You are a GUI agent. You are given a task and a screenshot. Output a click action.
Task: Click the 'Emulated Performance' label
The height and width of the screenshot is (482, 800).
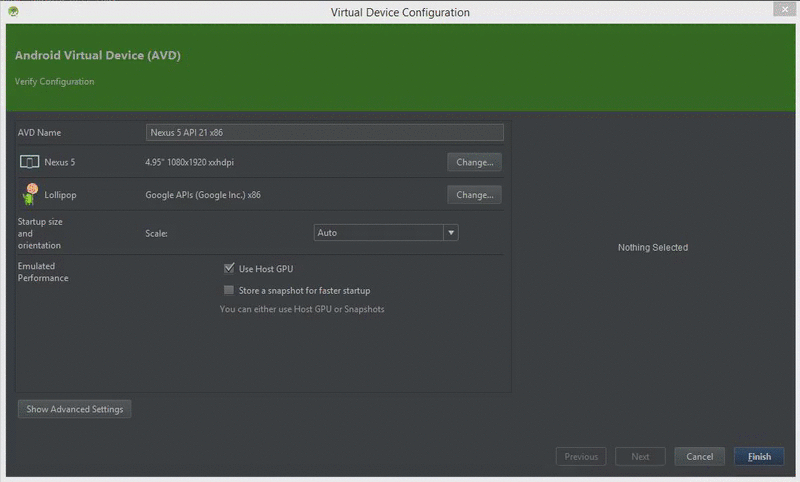coord(43,272)
